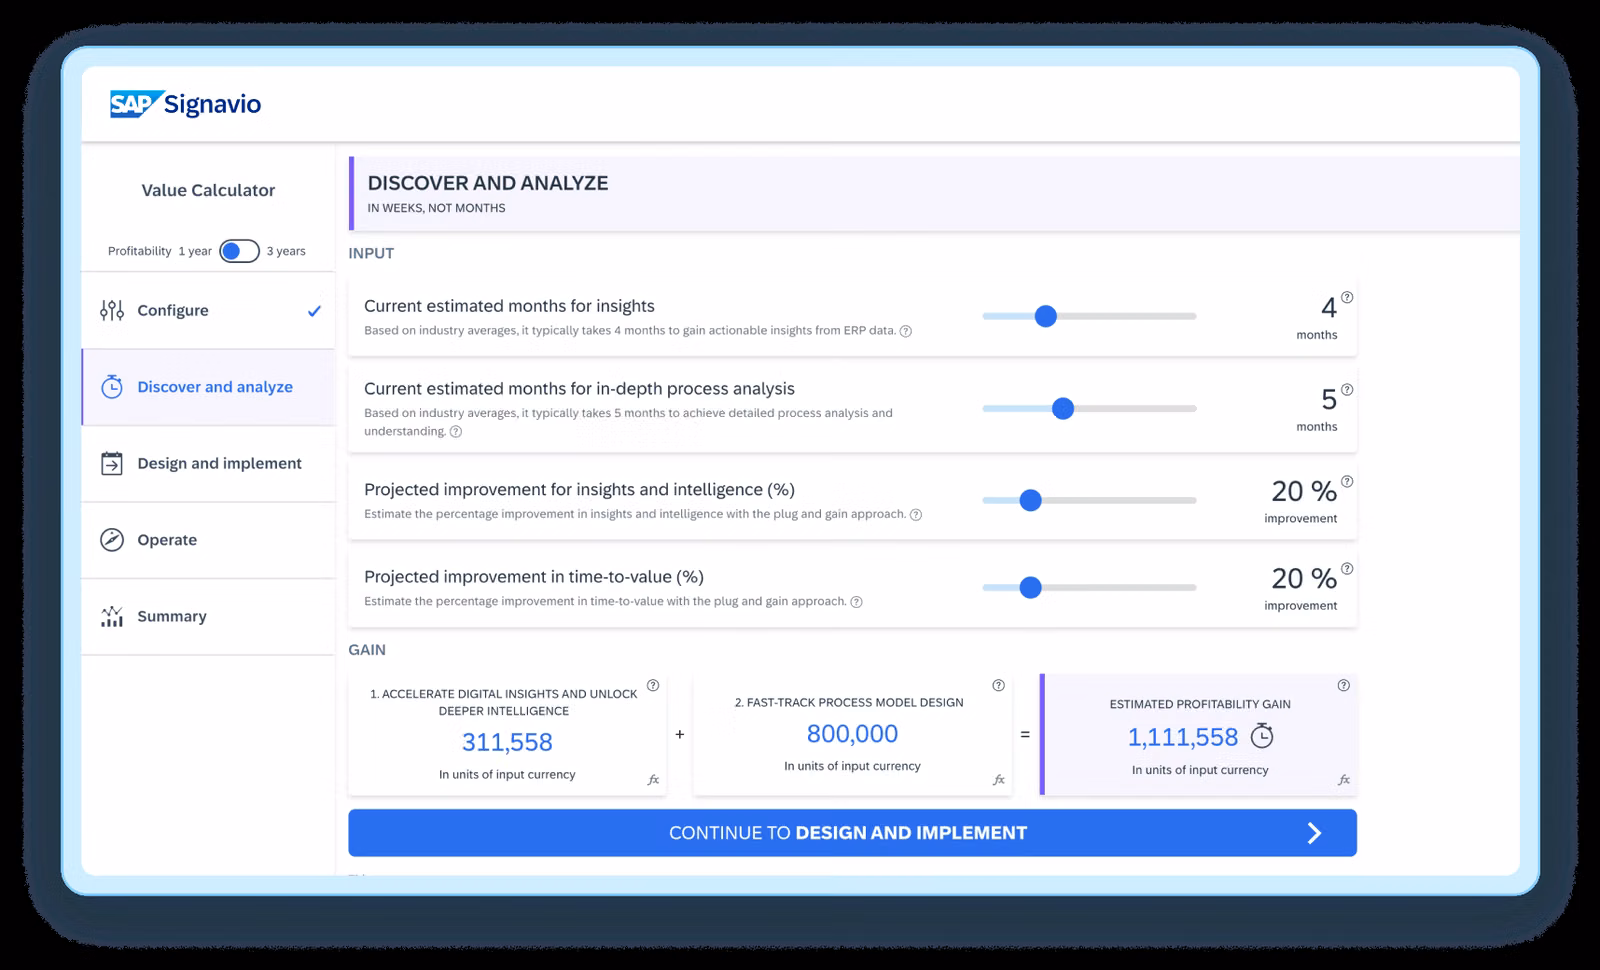Screen dimensions: 1600x970
Task: Click time-to-value improvement slider handle
Action: click(x=1030, y=588)
